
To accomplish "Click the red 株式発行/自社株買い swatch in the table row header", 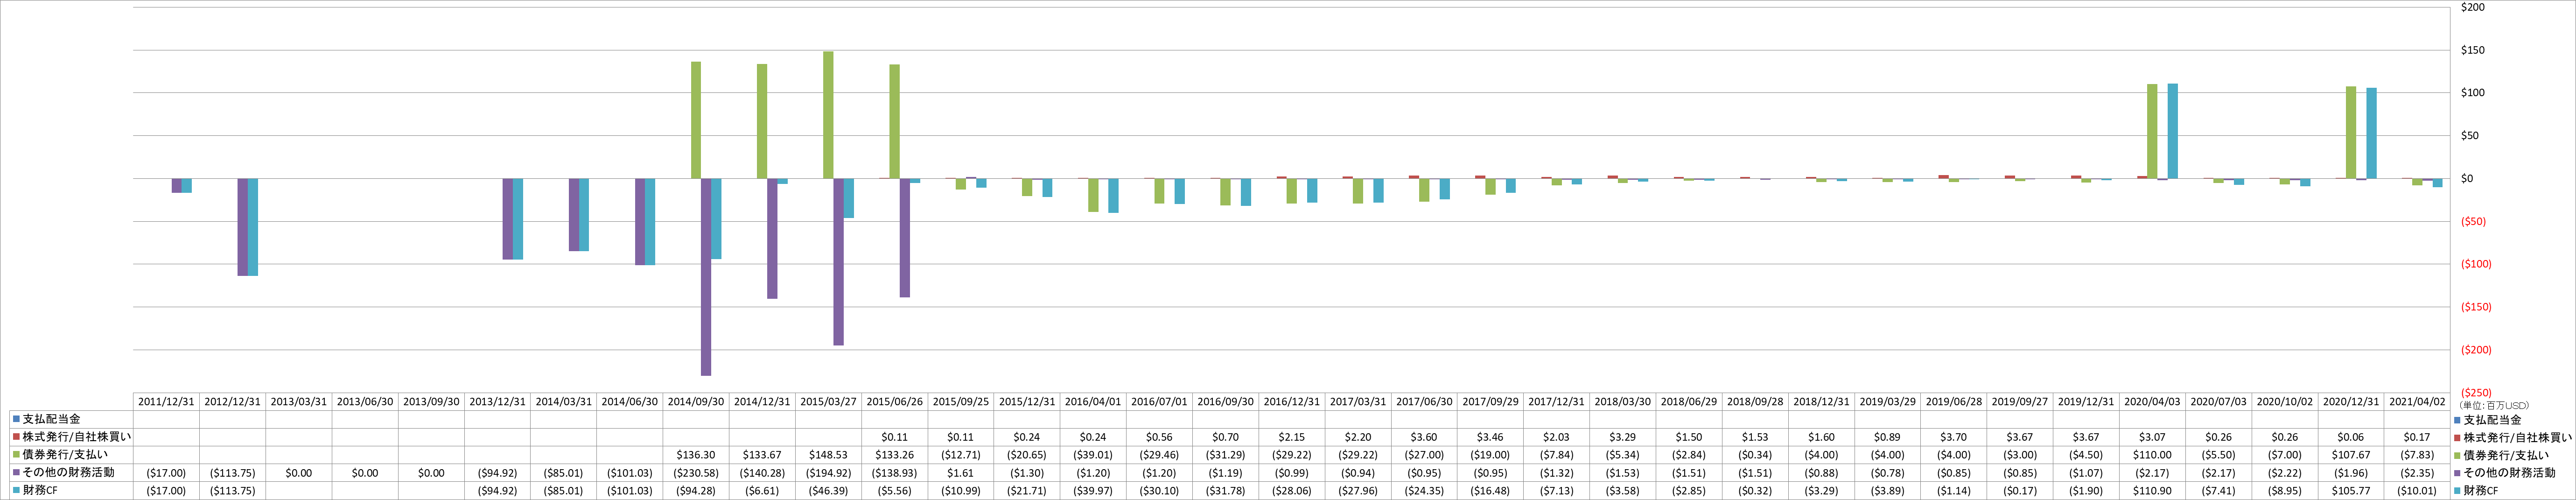I will click(x=17, y=437).
